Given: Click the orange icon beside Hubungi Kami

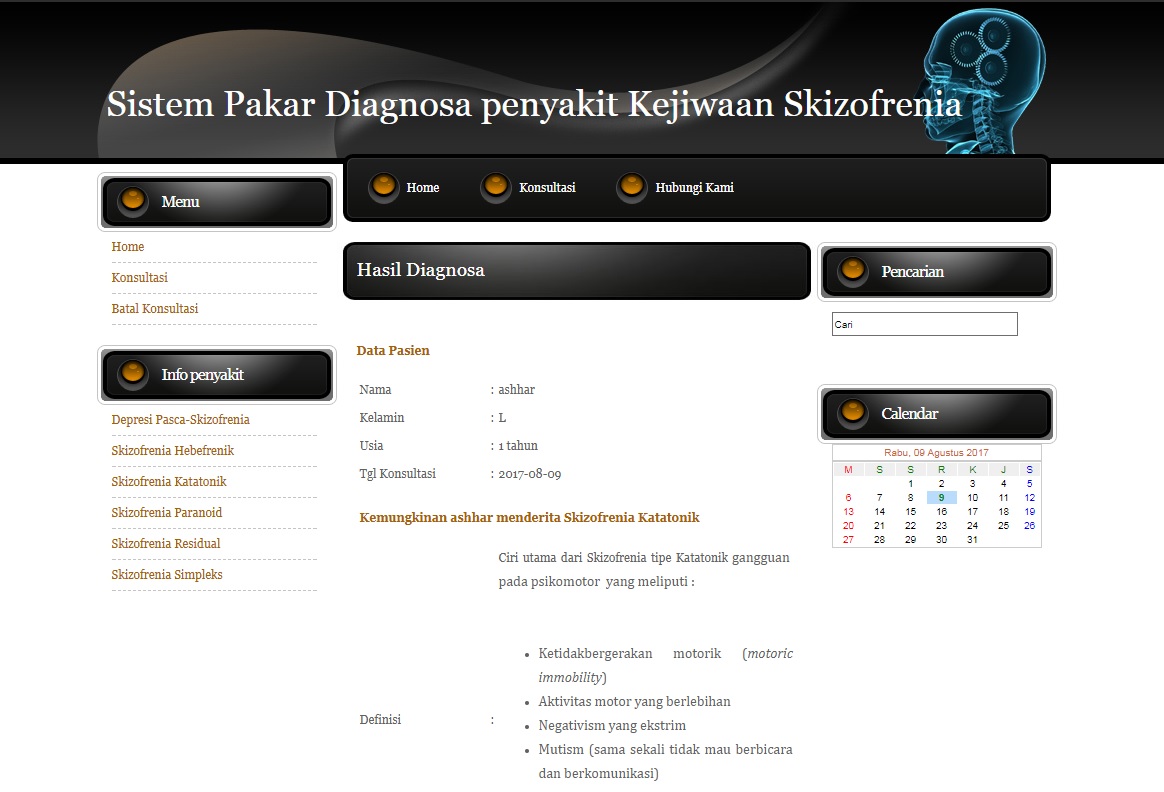Looking at the screenshot, I should click(632, 186).
